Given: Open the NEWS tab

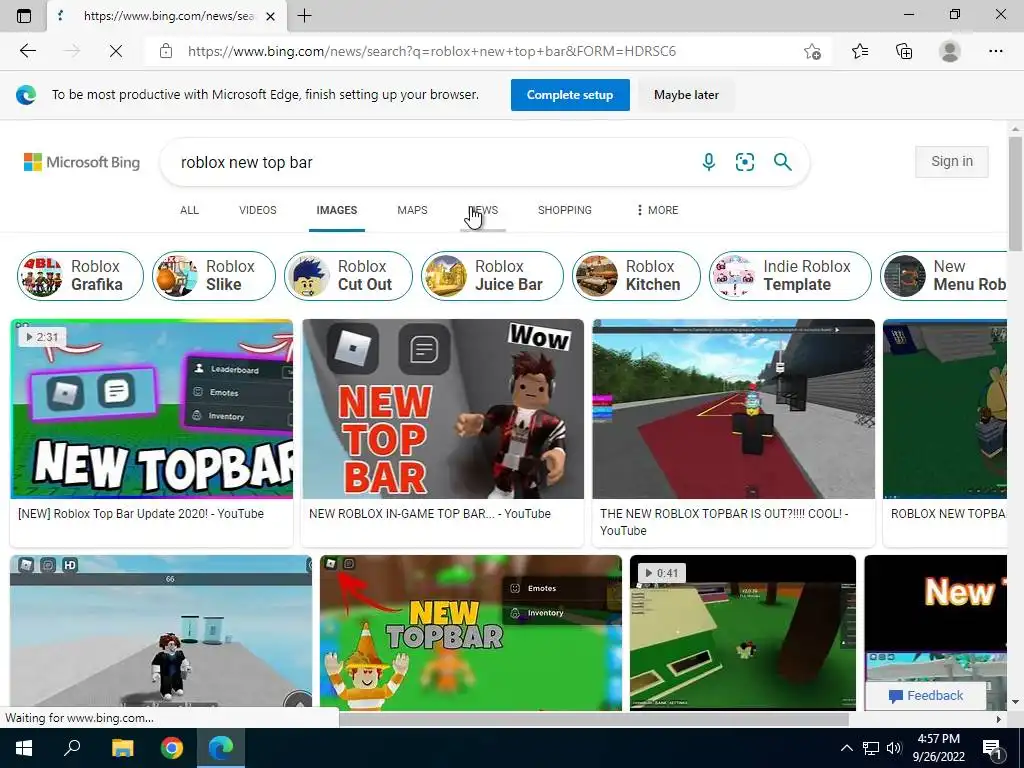Looking at the screenshot, I should coord(483,210).
